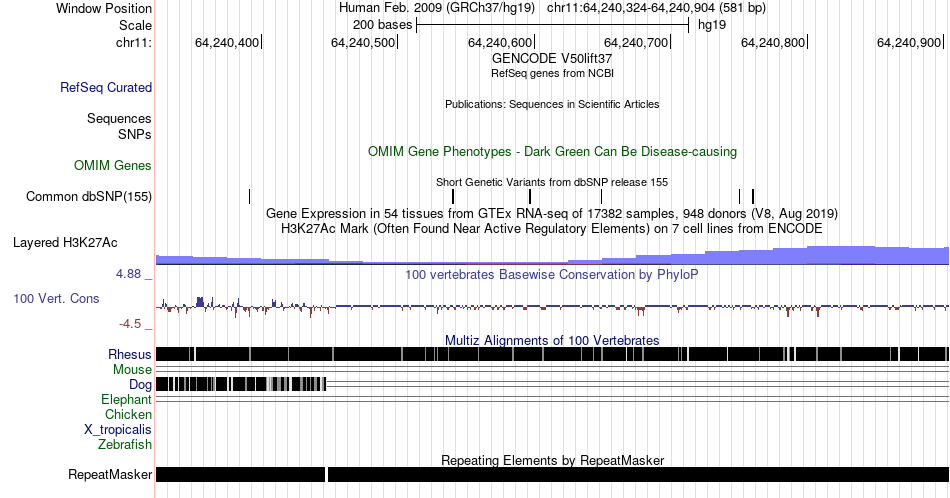Click the SNPs track label
Screen dimensions: 950x498
(x=135, y=134)
